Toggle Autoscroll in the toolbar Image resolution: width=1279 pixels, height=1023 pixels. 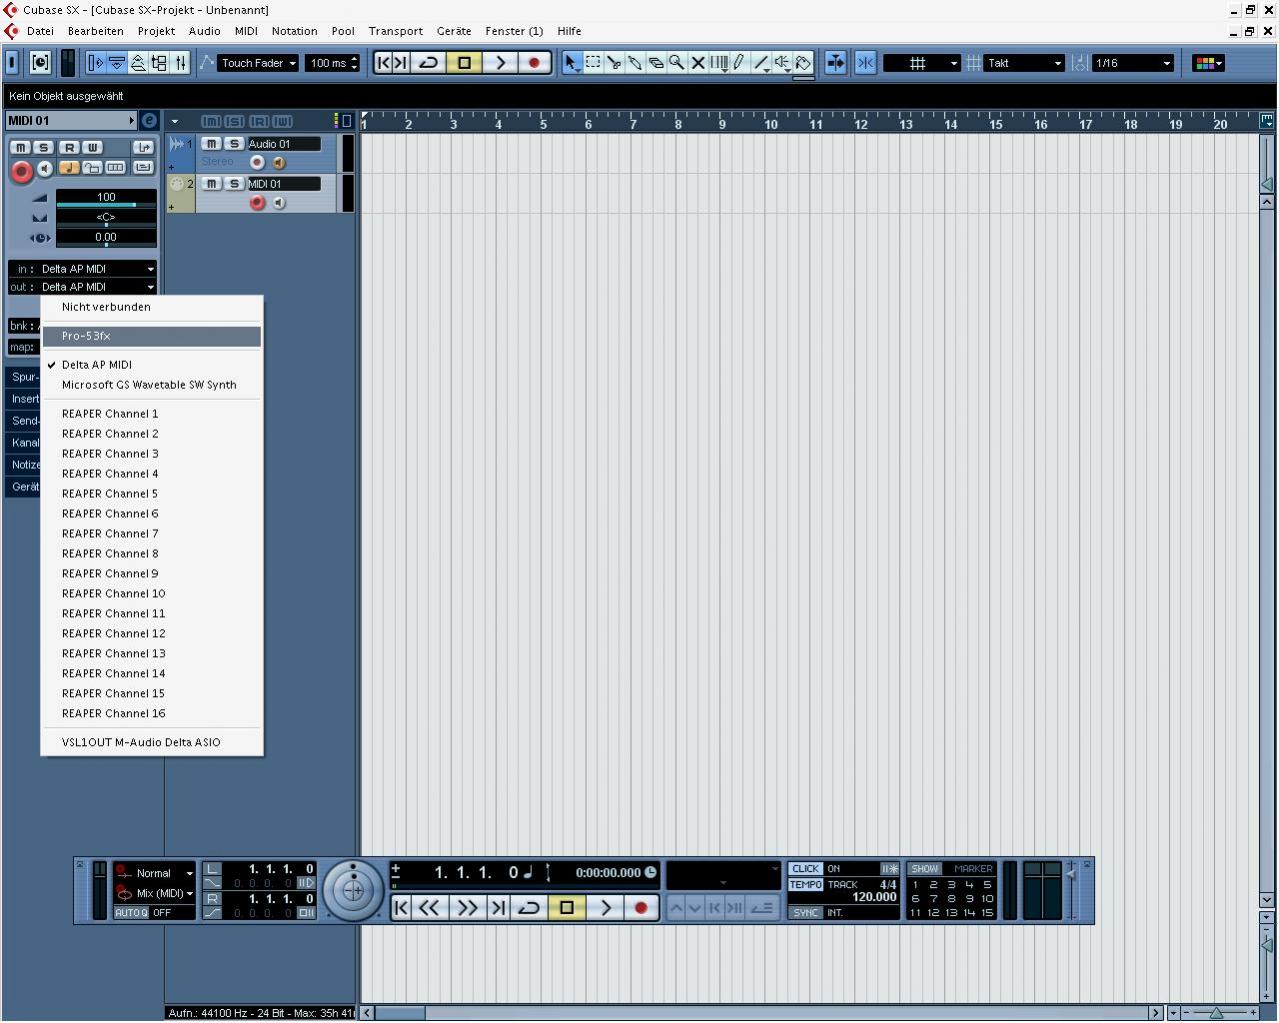tap(835, 63)
